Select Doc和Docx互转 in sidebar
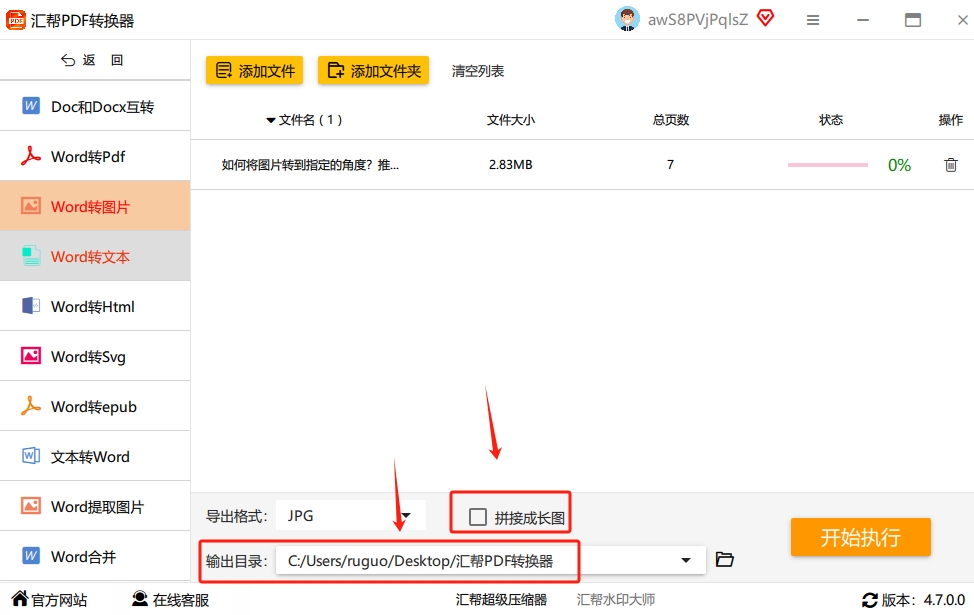Image resolution: width=974 pixels, height=615 pixels. [x=95, y=106]
